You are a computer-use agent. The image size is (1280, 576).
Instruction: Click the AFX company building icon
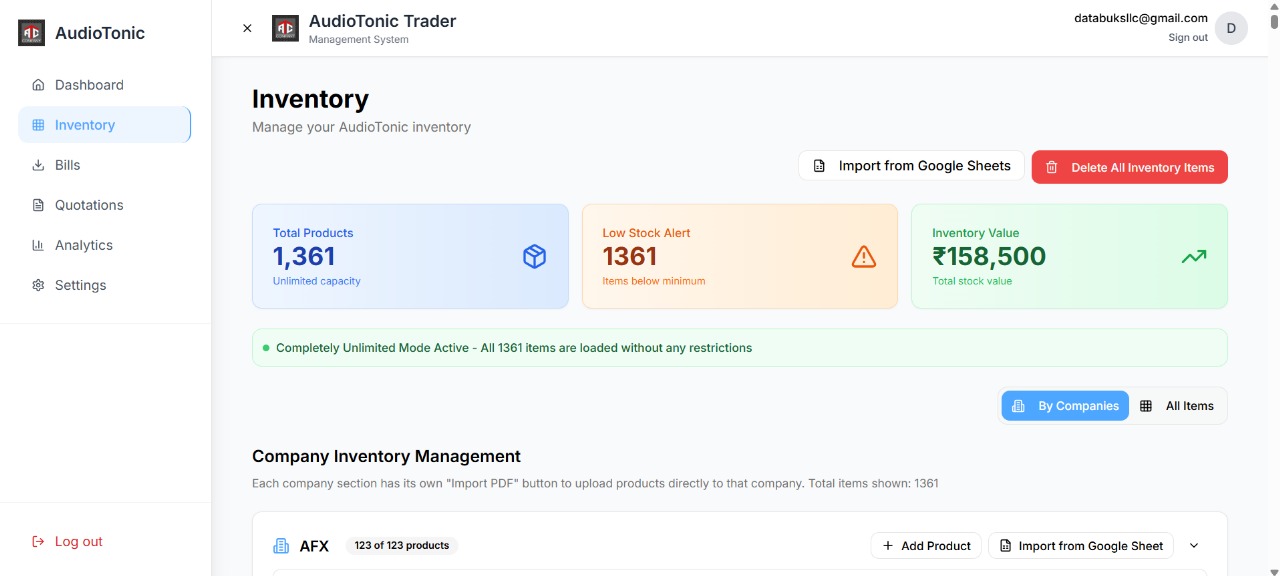[281, 546]
